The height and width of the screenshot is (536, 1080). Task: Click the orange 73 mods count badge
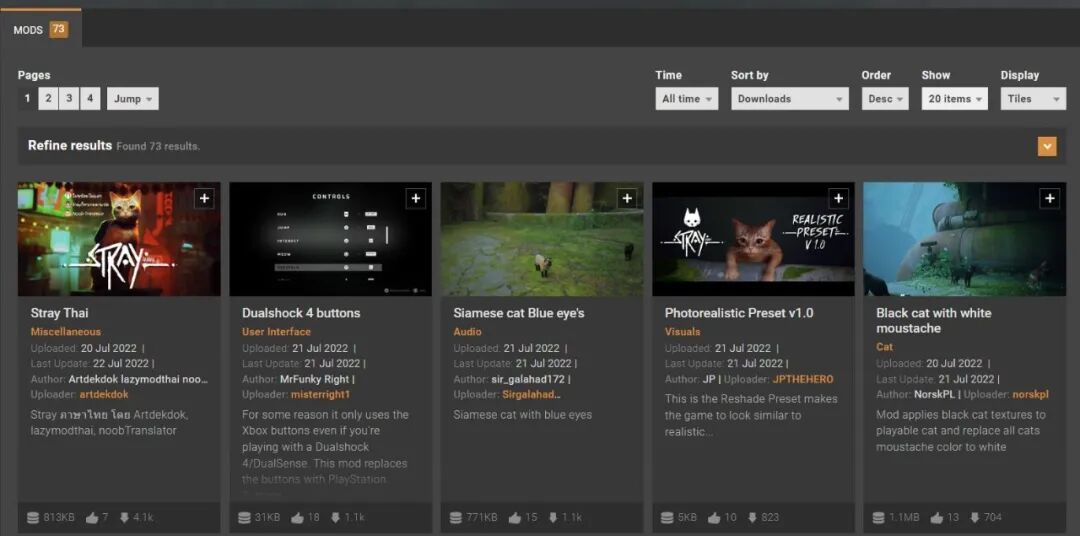[x=59, y=30]
